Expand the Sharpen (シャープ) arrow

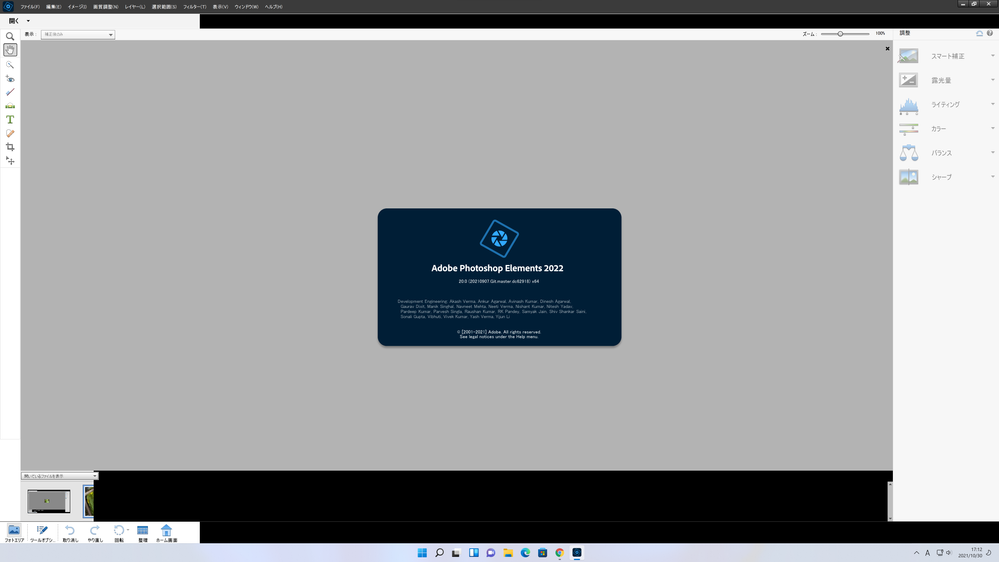tap(992, 177)
